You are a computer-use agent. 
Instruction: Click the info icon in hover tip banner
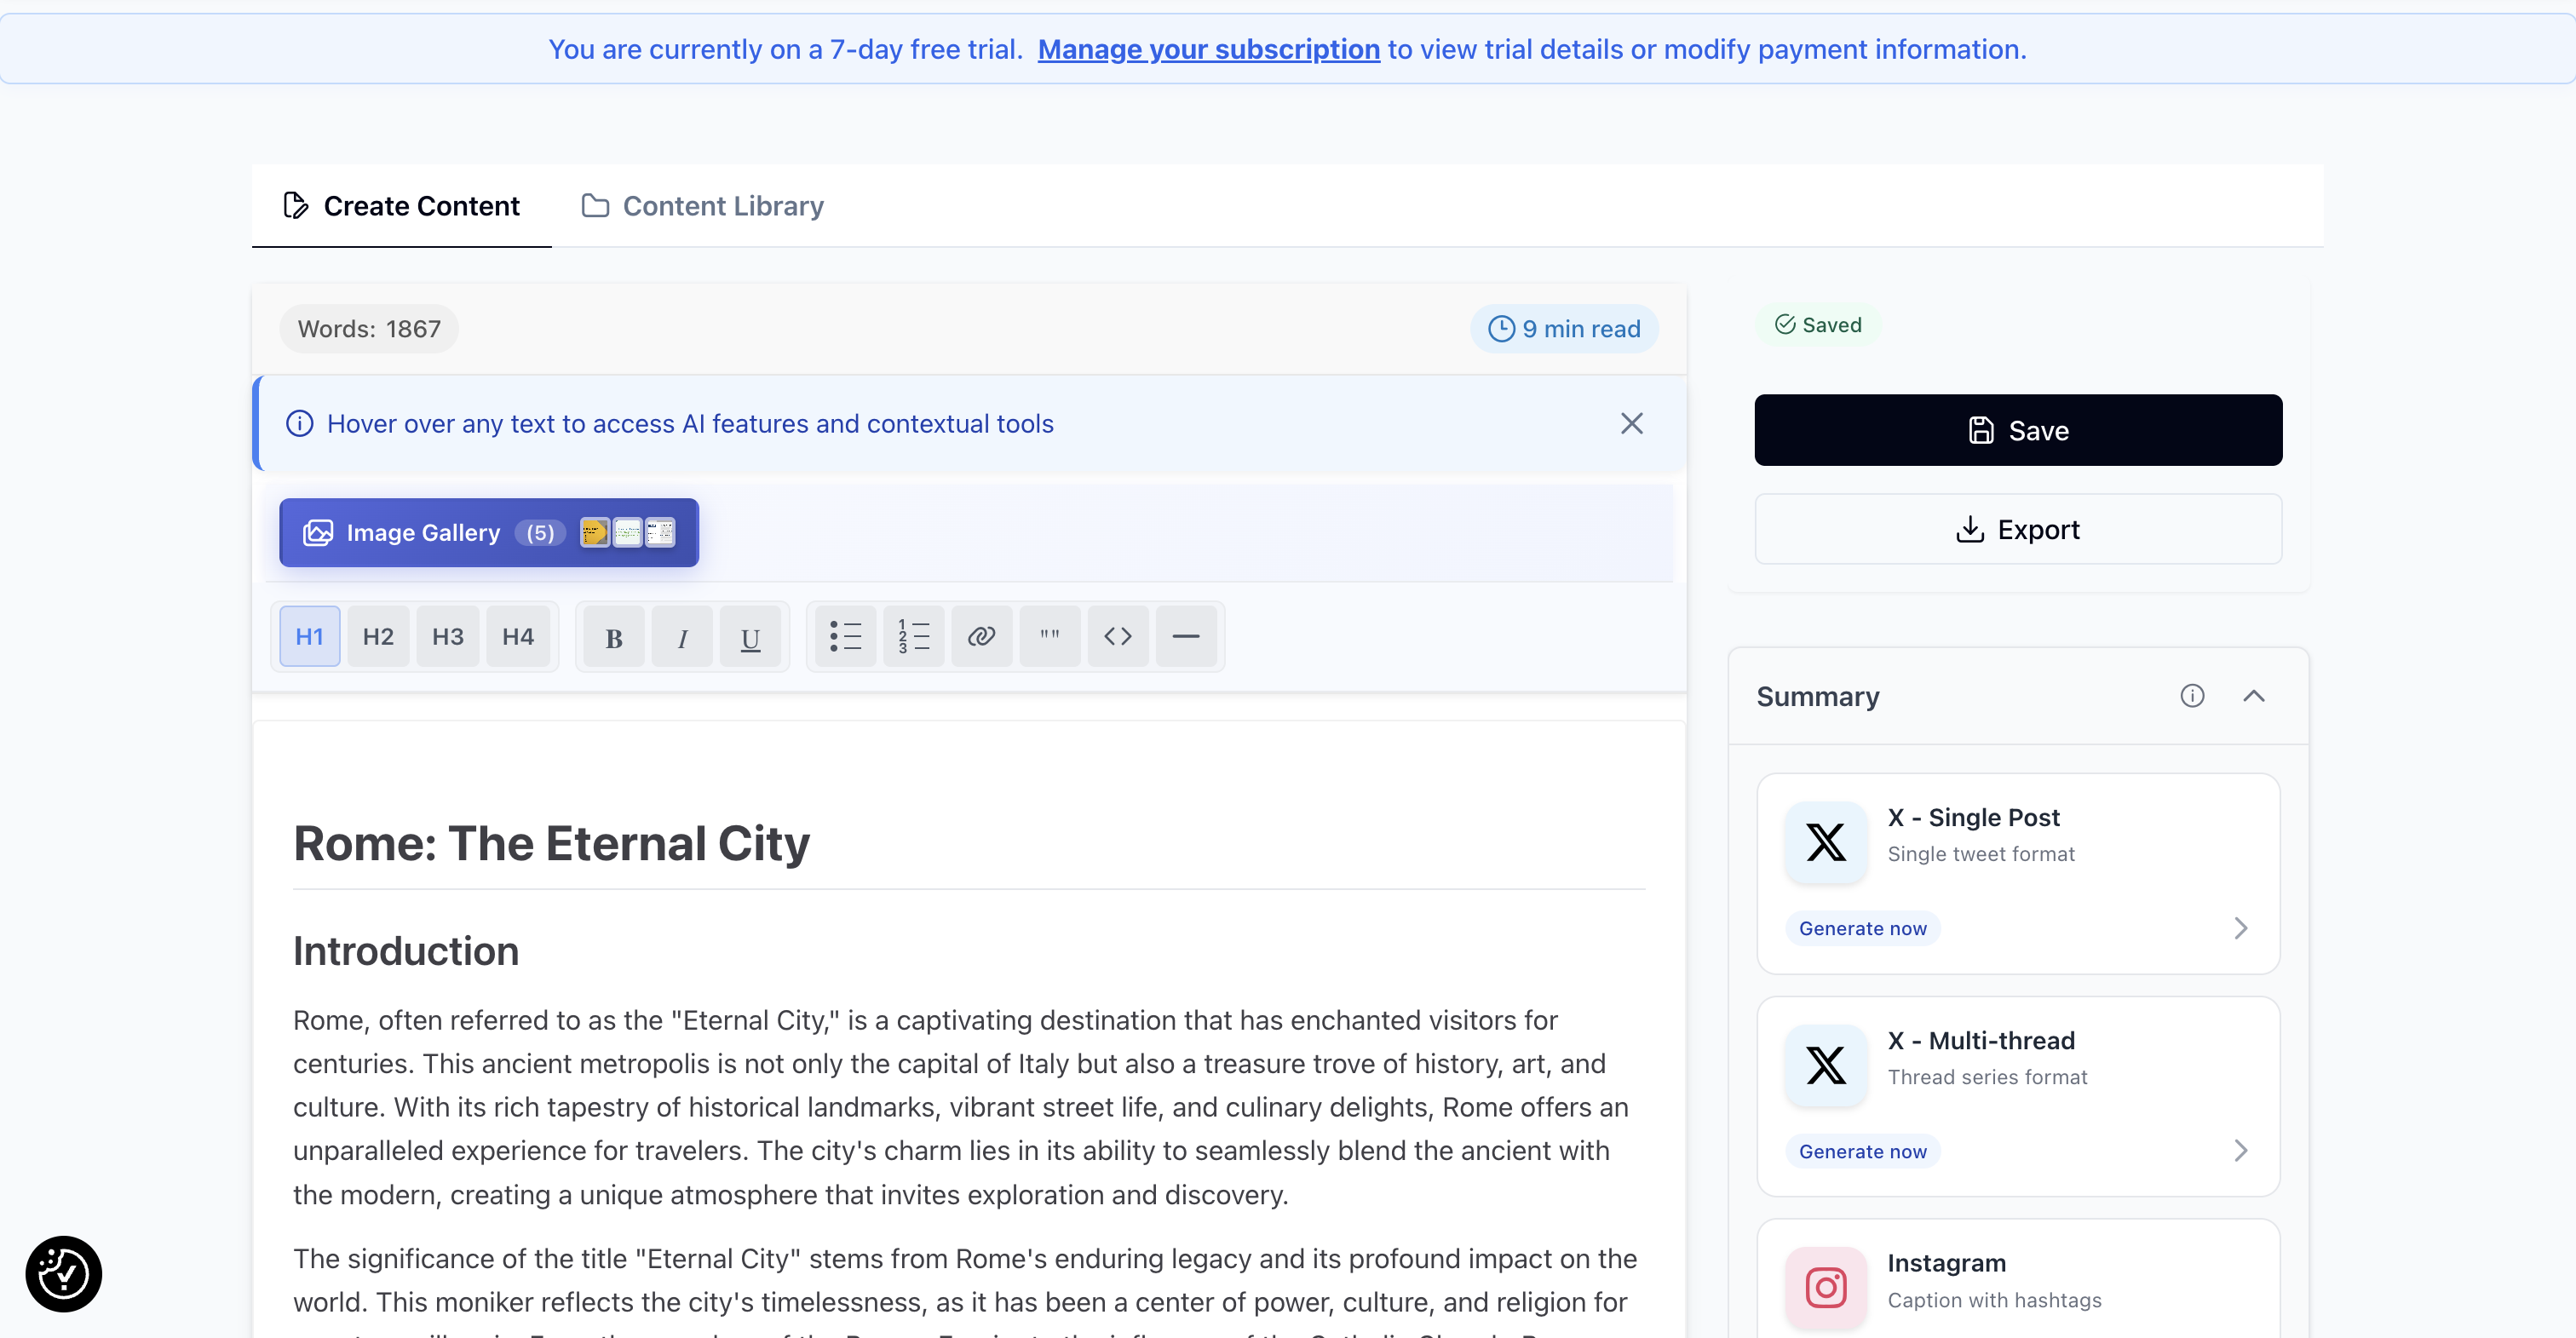(300, 424)
